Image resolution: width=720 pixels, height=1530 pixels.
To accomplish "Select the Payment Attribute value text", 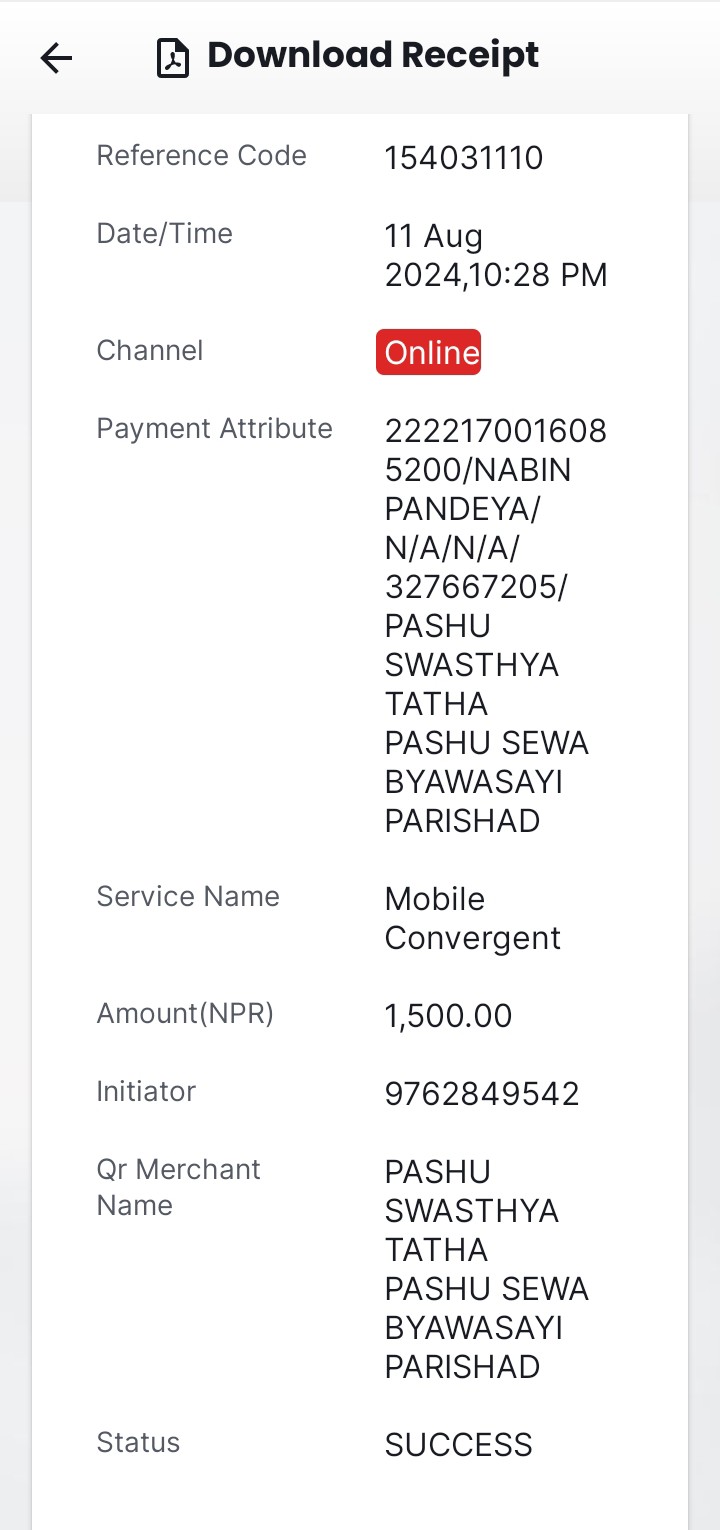I will [496, 626].
